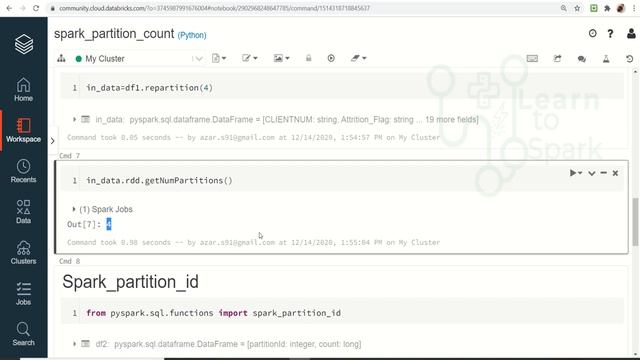Click the browser profile avatar
The image size is (640, 360).
coord(621,8)
